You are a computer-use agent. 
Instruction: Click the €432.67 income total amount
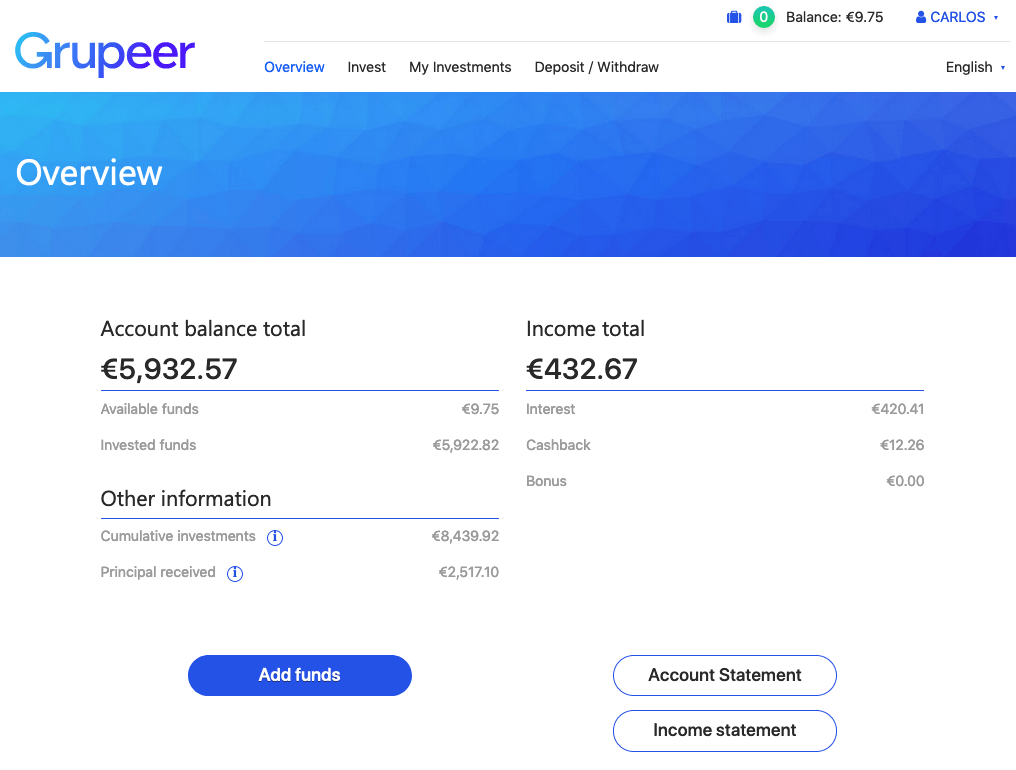582,369
